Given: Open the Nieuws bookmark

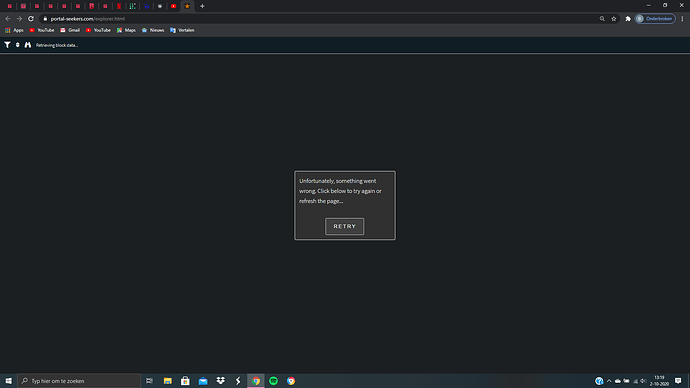Looking at the screenshot, I should [x=153, y=30].
